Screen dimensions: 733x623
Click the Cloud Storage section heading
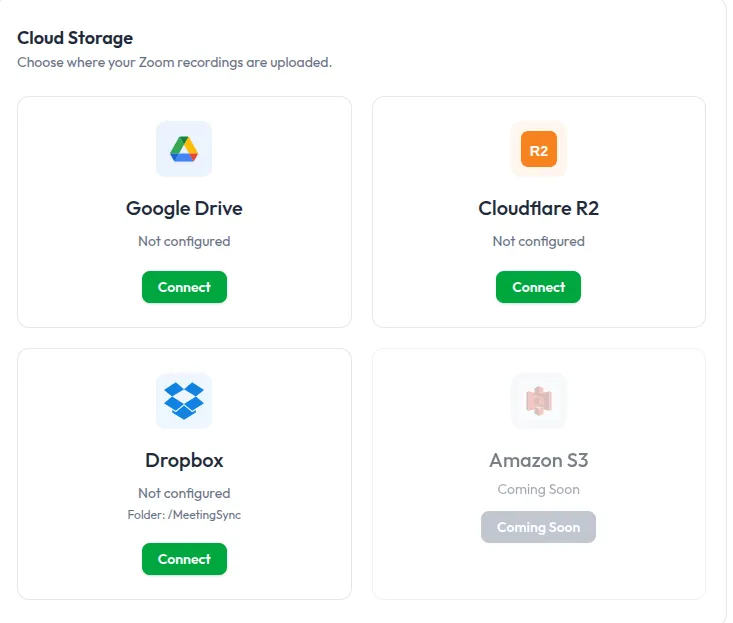(75, 38)
